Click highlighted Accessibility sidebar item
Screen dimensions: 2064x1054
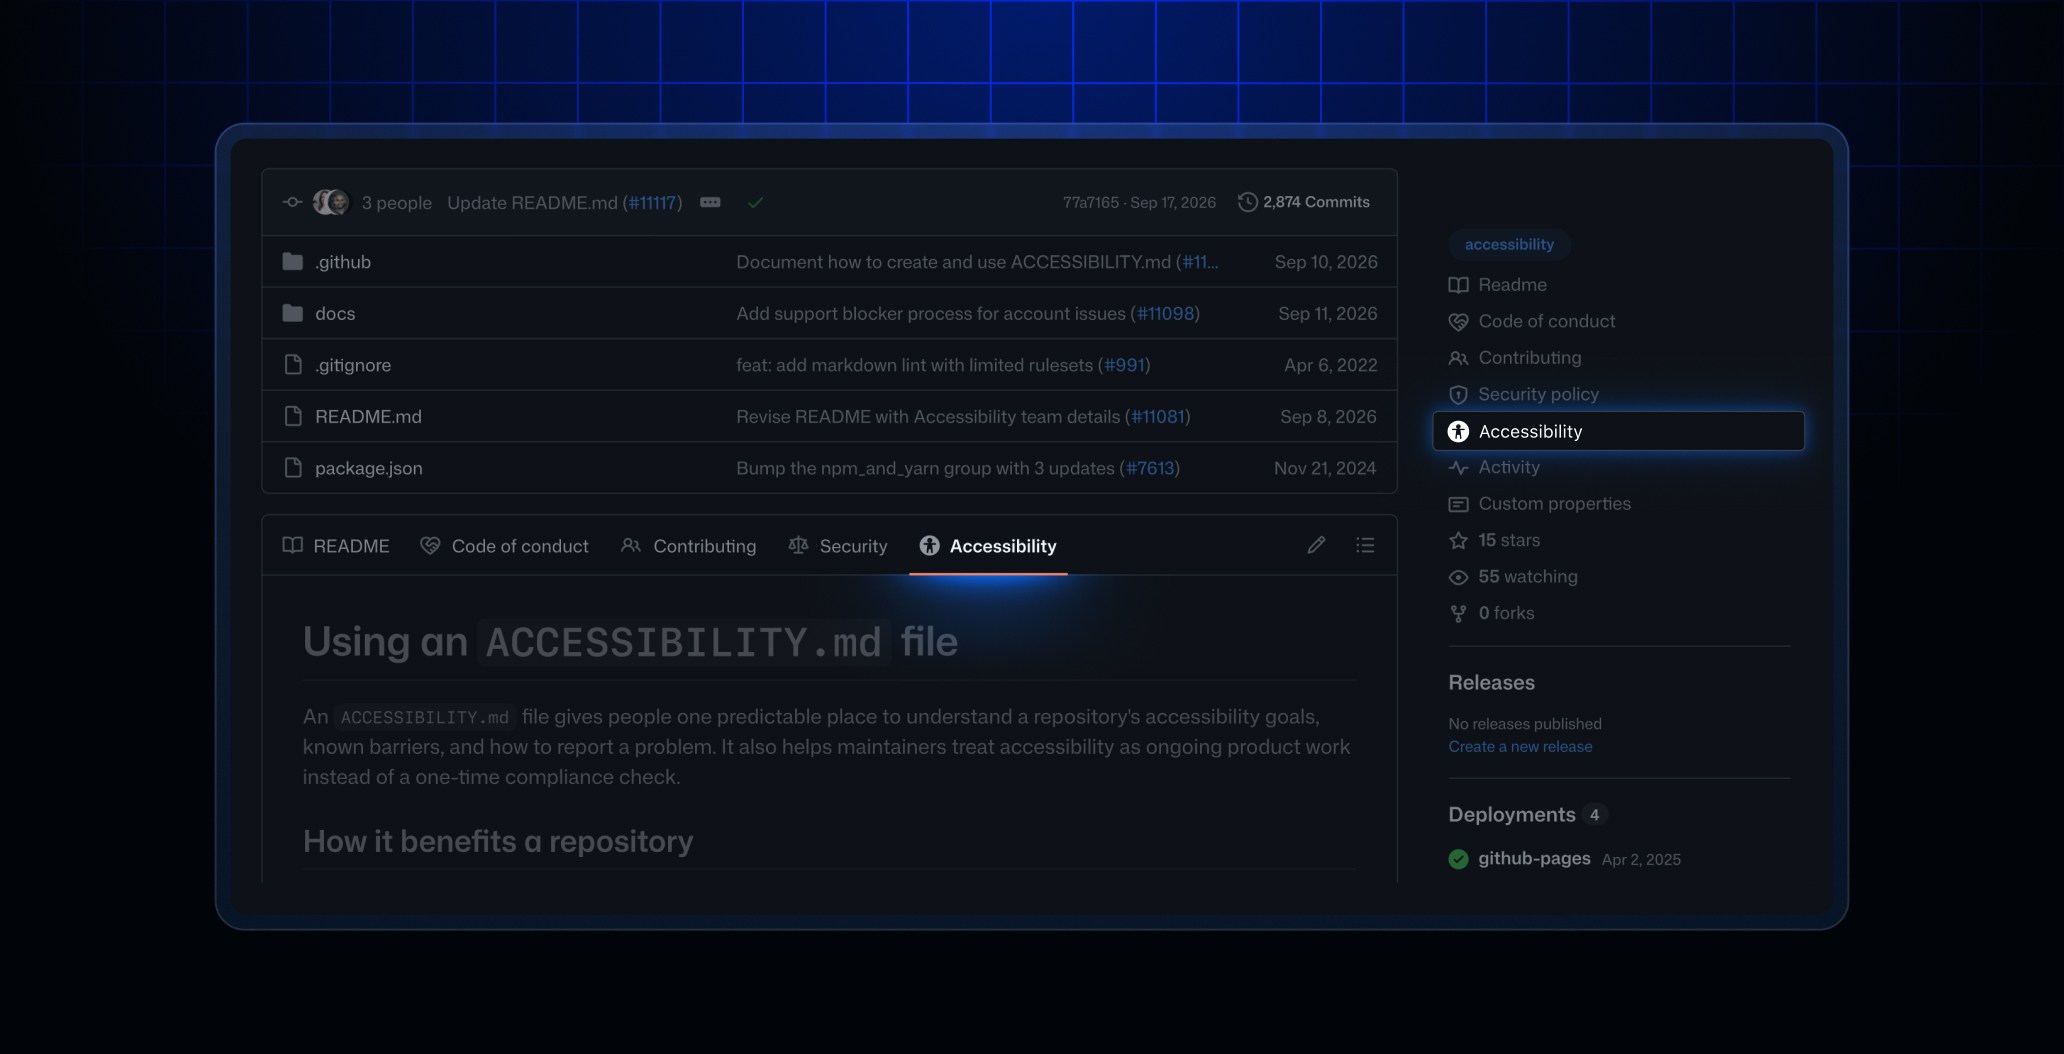click(1619, 431)
